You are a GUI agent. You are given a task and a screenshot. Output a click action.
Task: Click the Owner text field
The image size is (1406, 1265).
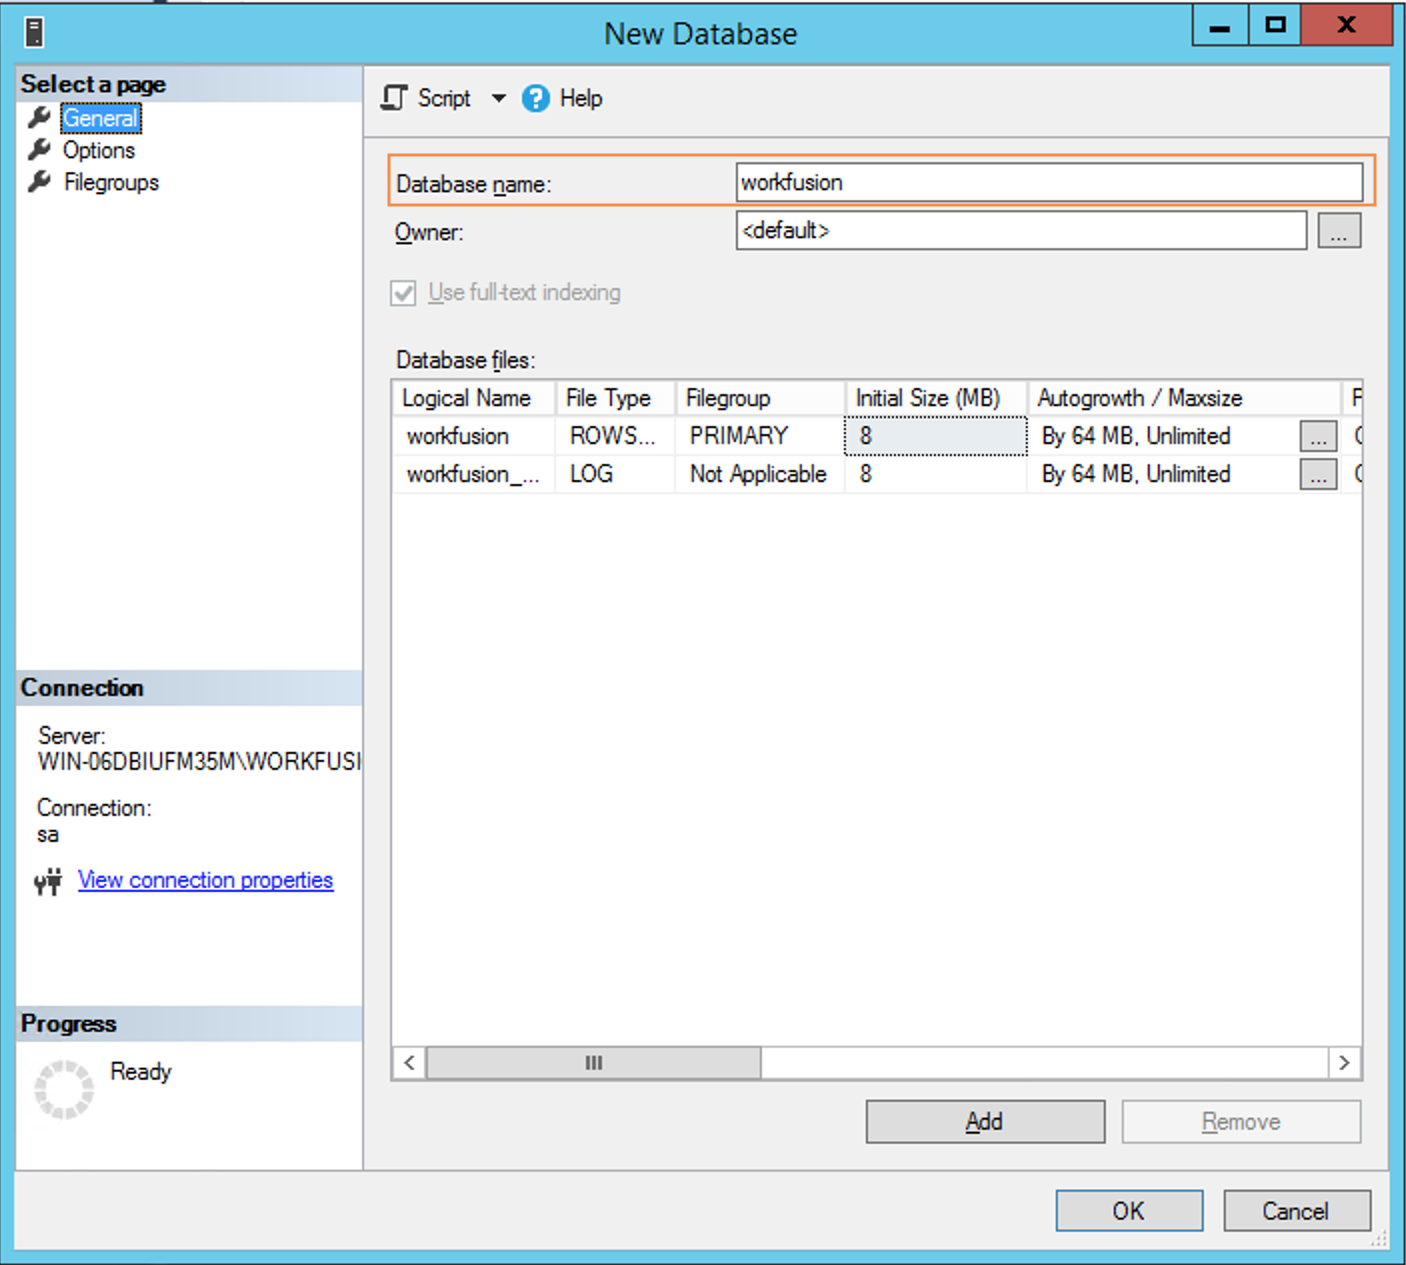pos(1021,230)
